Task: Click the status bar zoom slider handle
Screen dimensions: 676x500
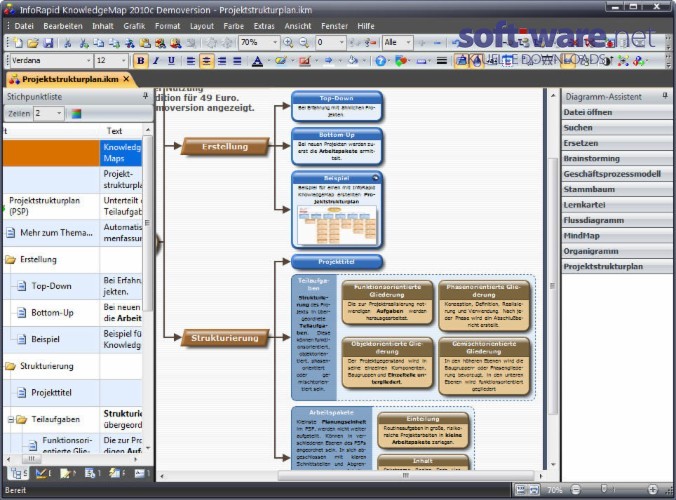Action: pyautogui.click(x=604, y=489)
